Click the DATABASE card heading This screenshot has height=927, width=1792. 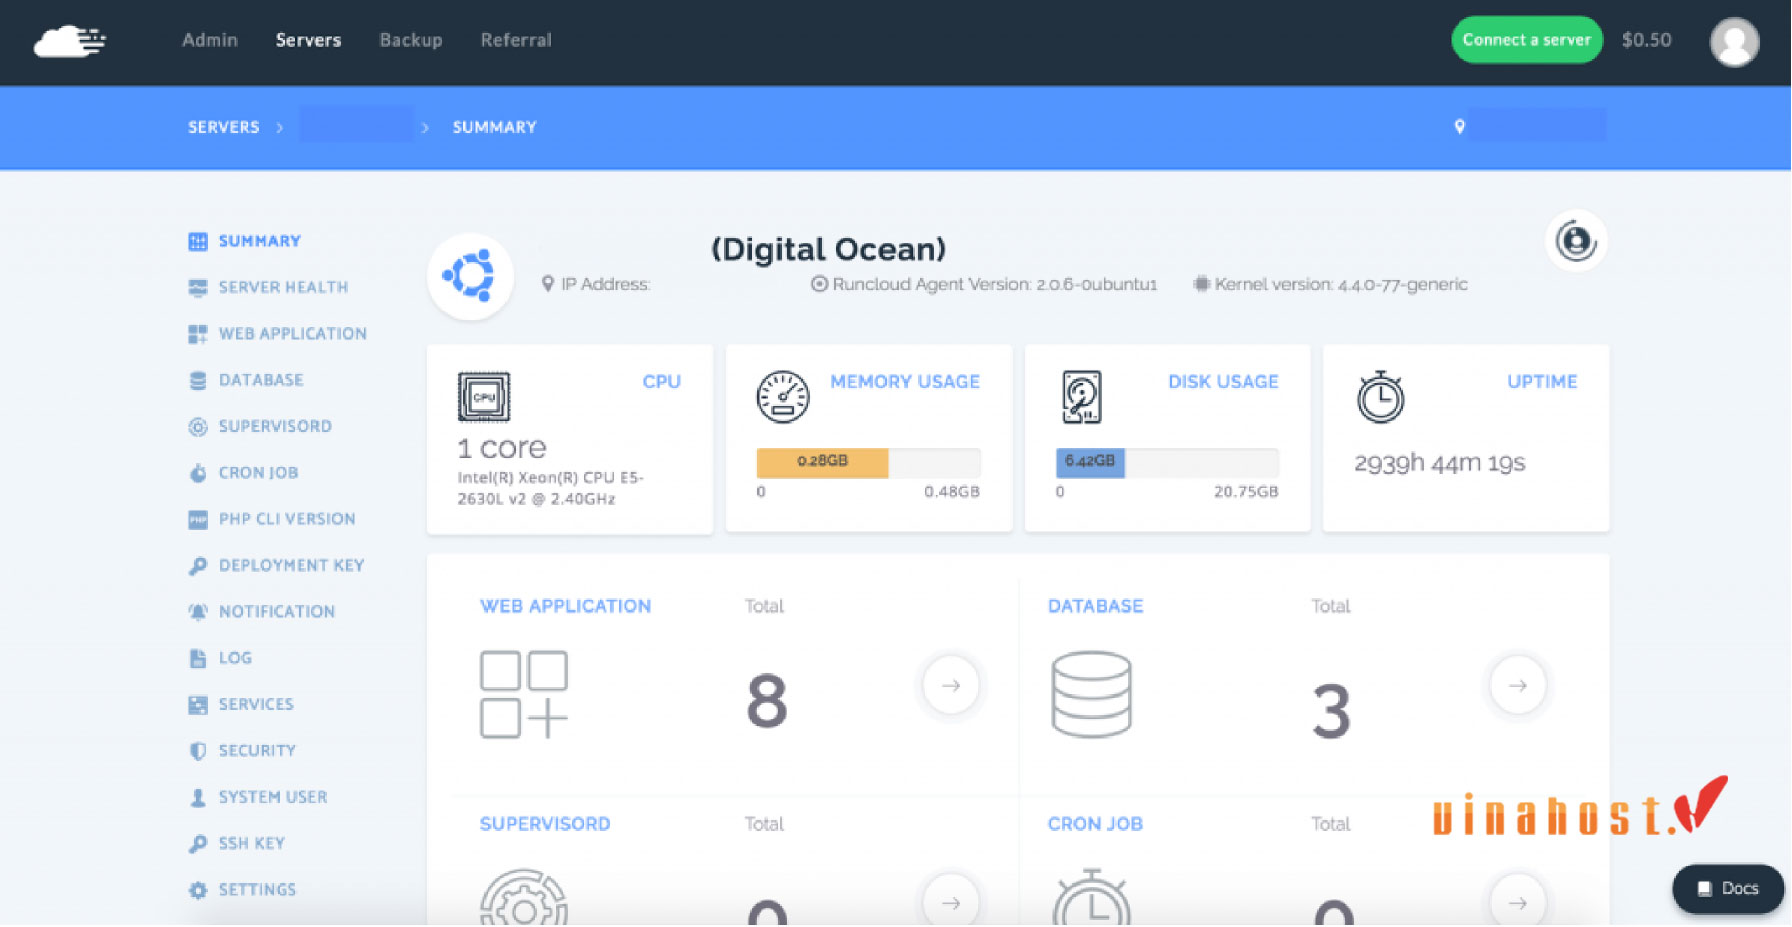1095,607
